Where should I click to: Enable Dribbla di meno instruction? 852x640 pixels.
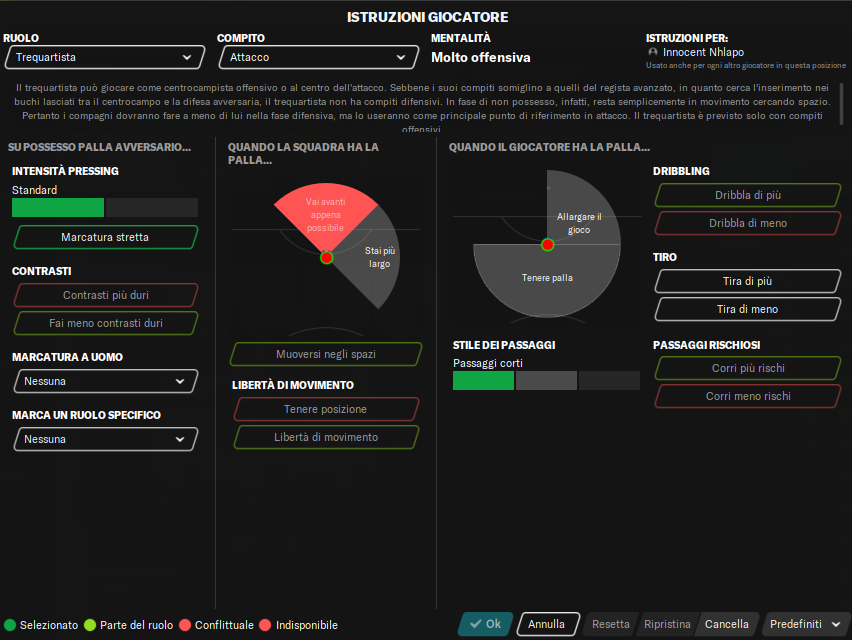coord(748,223)
